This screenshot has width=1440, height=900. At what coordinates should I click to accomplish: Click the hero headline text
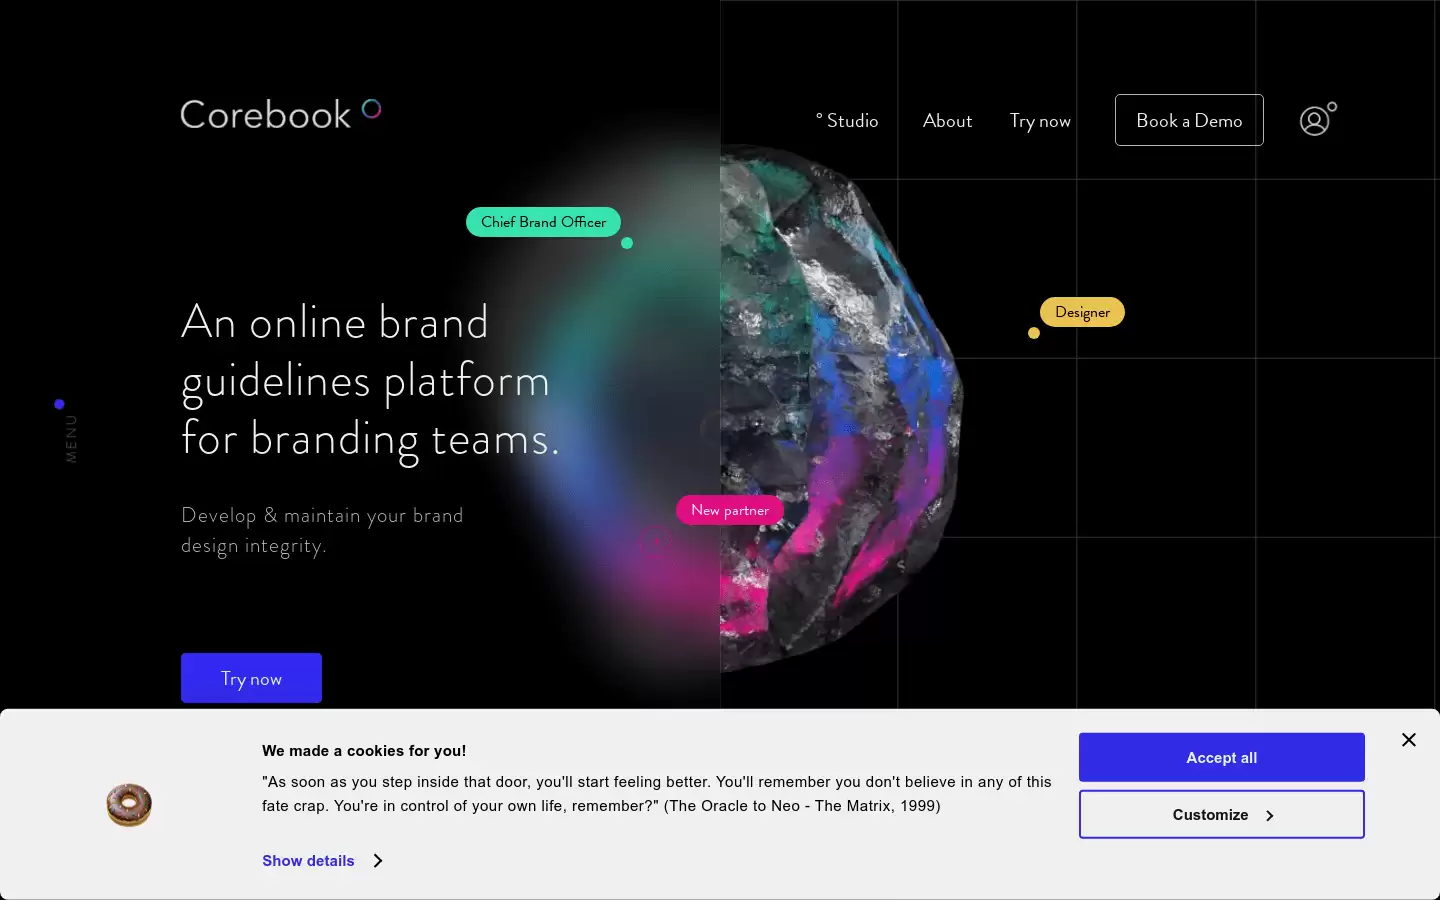tap(370, 381)
